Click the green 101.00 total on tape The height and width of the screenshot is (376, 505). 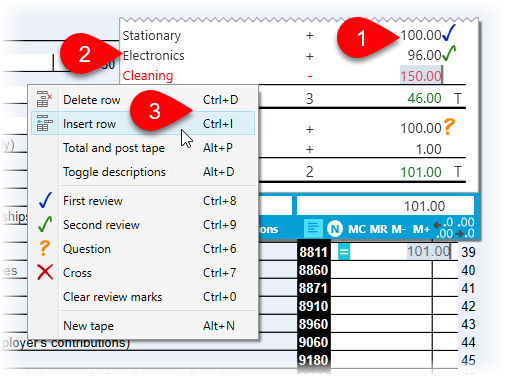tap(421, 172)
